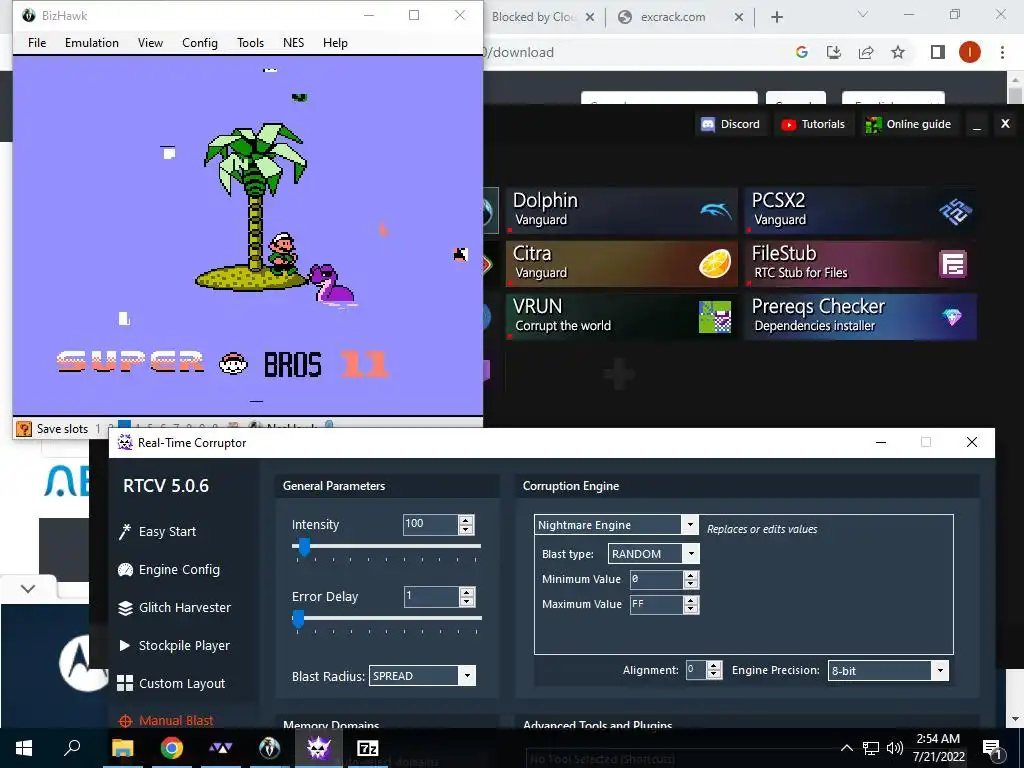
Task: Open Custom Layout in RTCV sidebar
Action: pyautogui.click(x=171, y=683)
